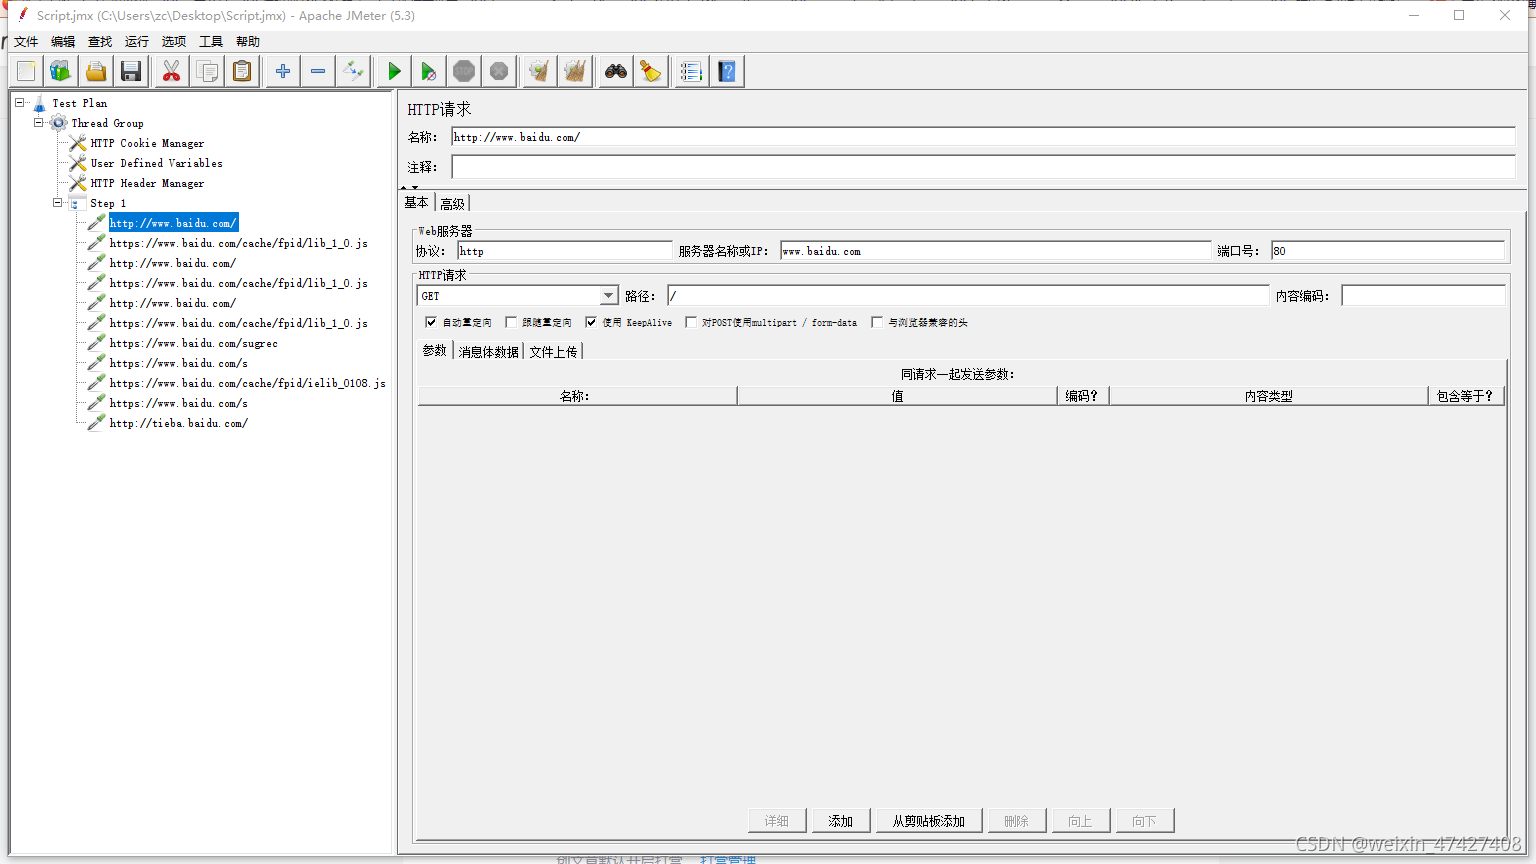The width and height of the screenshot is (1536, 864).
Task: Collapse the Step 1 tree node
Action: point(58,202)
